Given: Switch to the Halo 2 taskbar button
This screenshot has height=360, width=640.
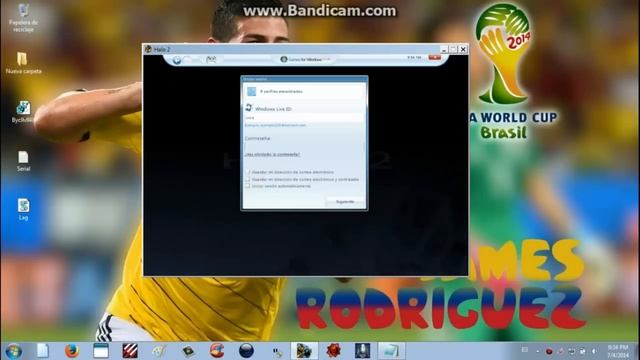Looking at the screenshot, I should [x=304, y=351].
